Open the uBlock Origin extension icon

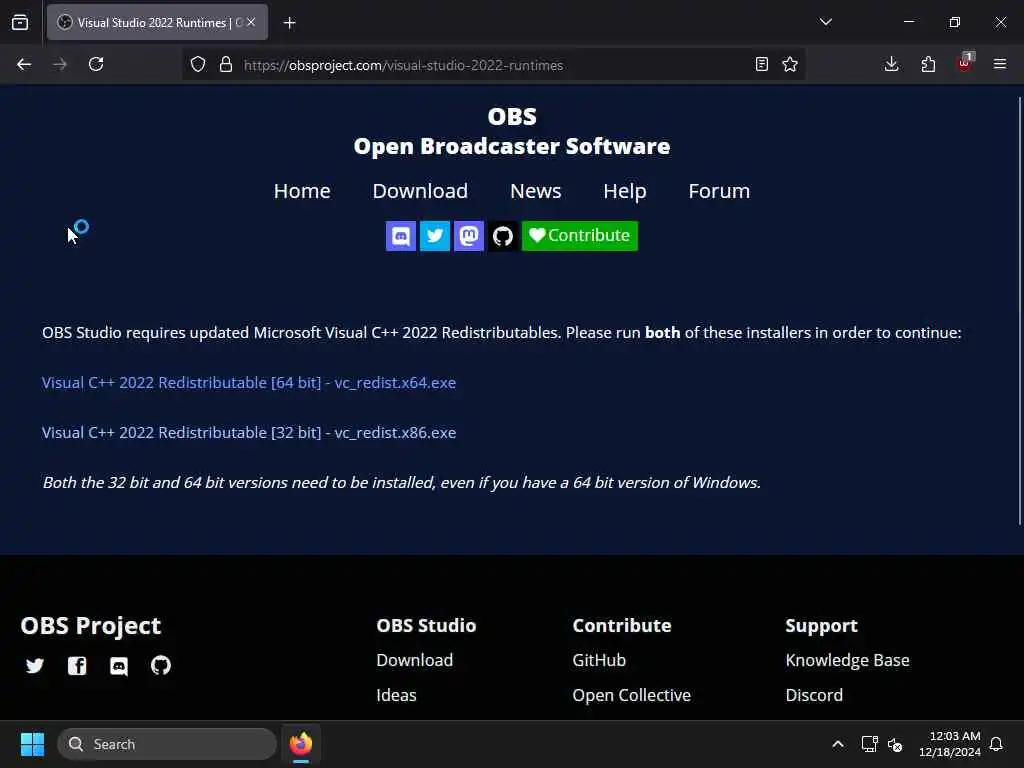[965, 63]
